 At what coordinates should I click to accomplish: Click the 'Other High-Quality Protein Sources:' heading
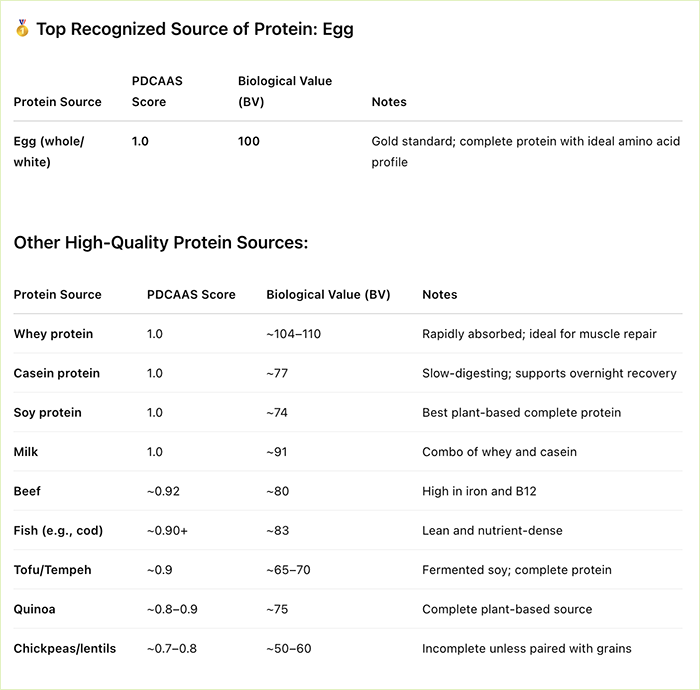(160, 243)
